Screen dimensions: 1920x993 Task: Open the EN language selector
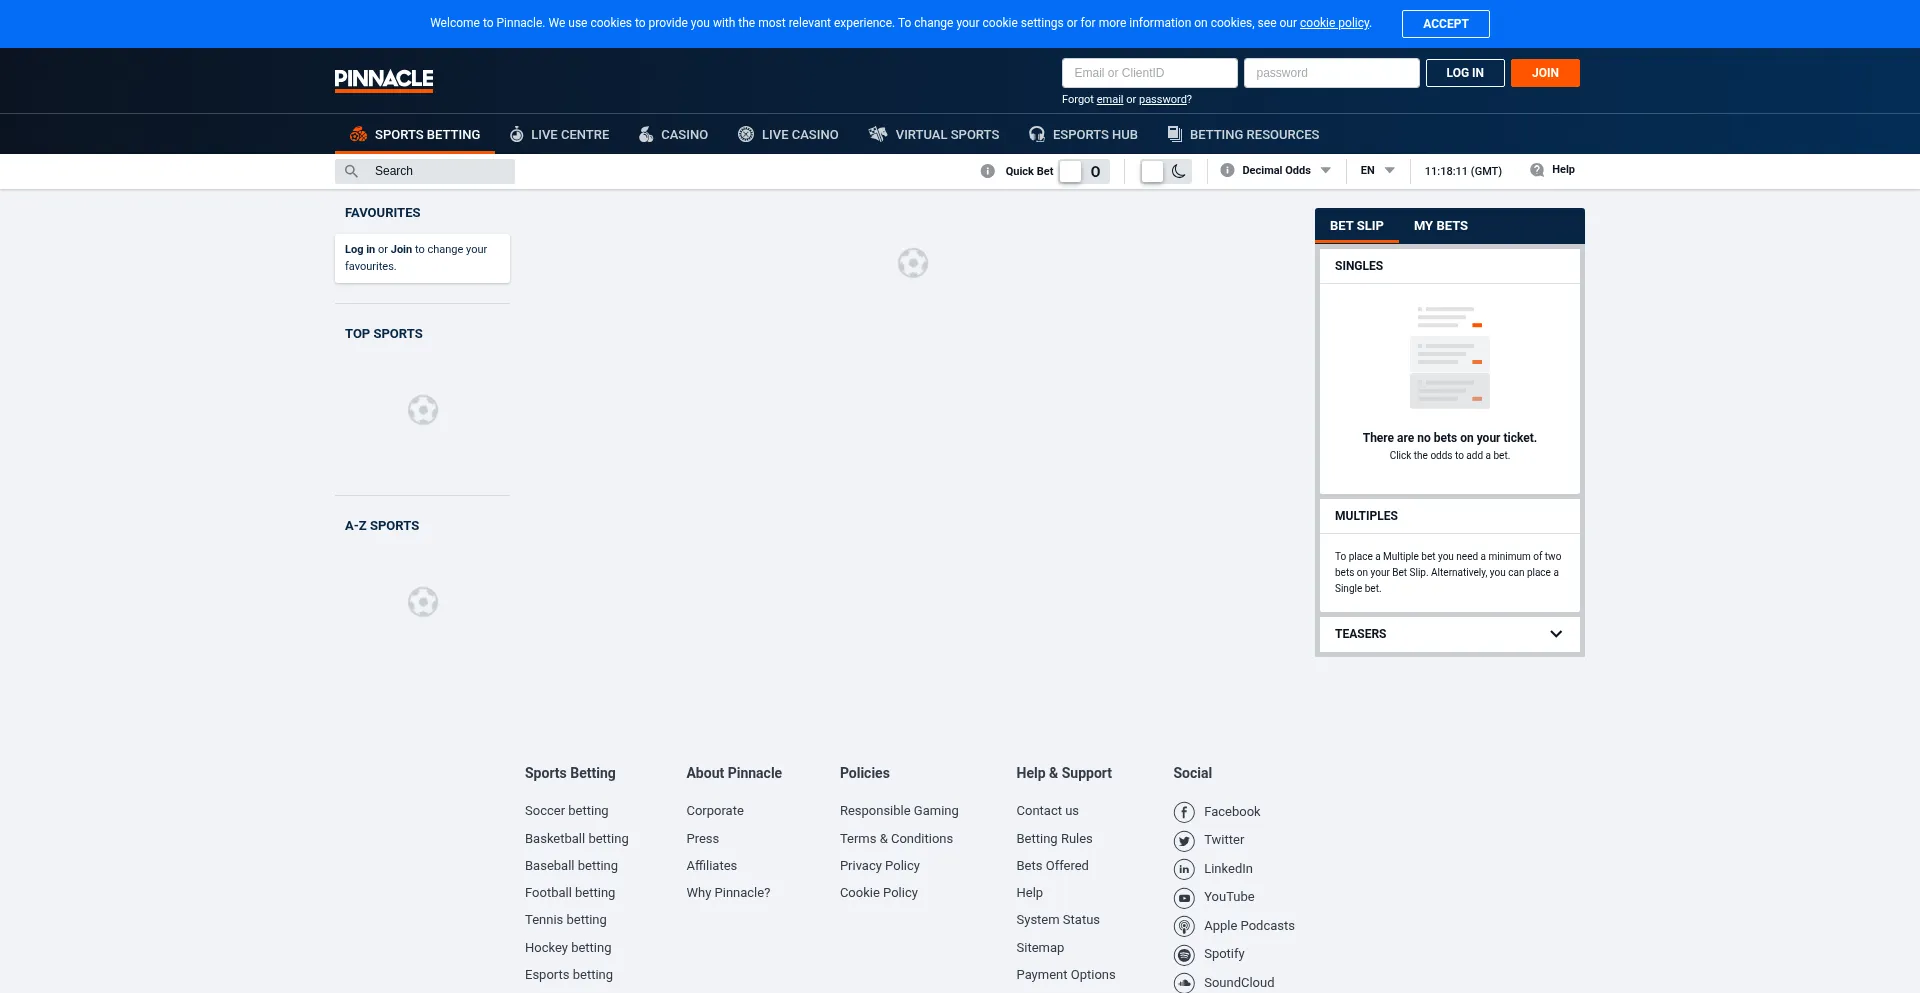point(1376,170)
